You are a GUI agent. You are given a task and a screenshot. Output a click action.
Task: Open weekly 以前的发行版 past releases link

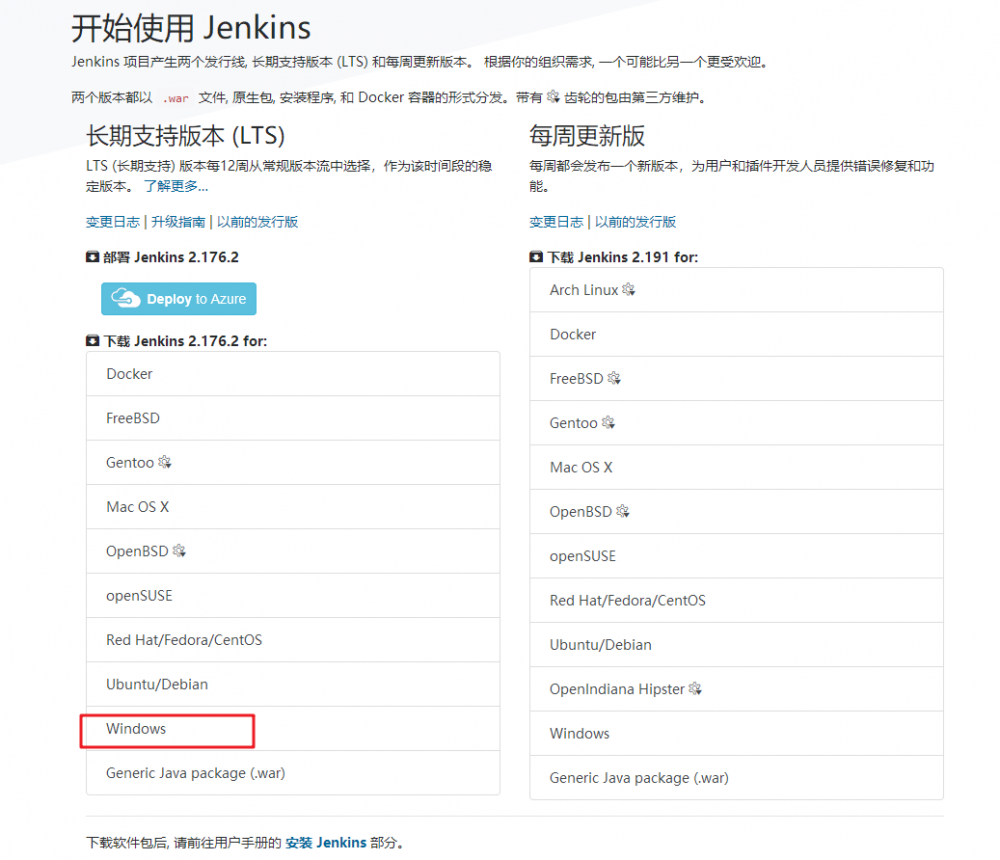coord(635,222)
